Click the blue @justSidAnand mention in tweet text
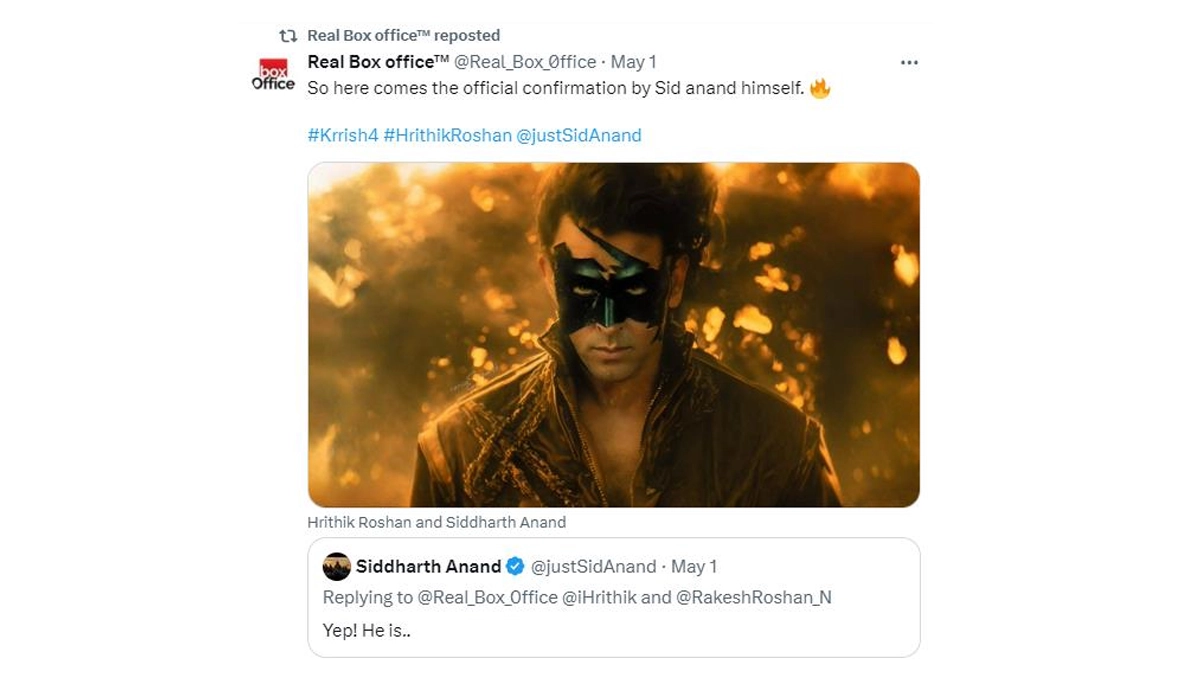The image size is (1200, 675). 578,135
